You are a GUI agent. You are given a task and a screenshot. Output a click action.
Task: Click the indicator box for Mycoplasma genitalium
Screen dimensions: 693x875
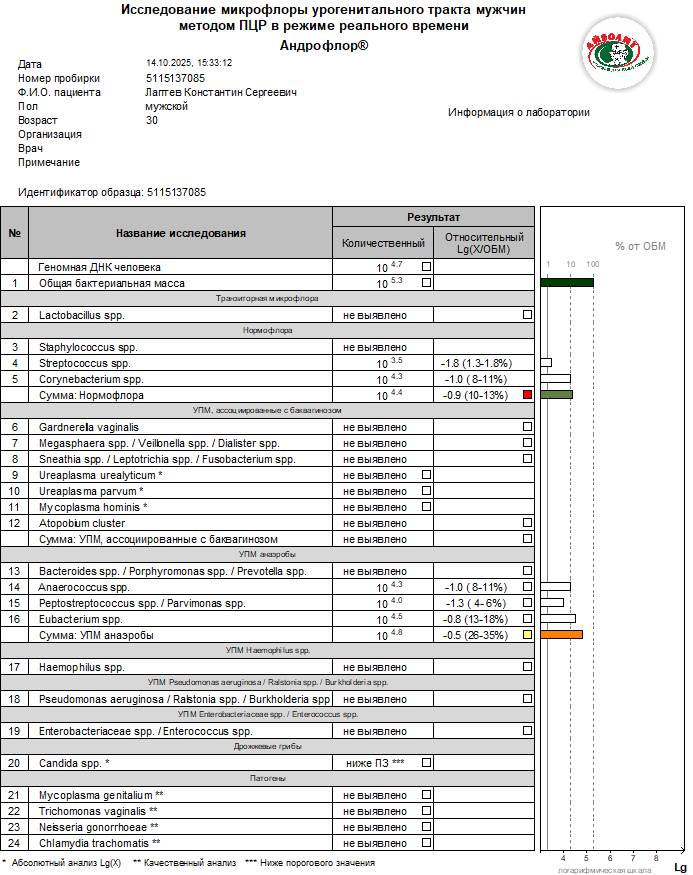click(426, 795)
